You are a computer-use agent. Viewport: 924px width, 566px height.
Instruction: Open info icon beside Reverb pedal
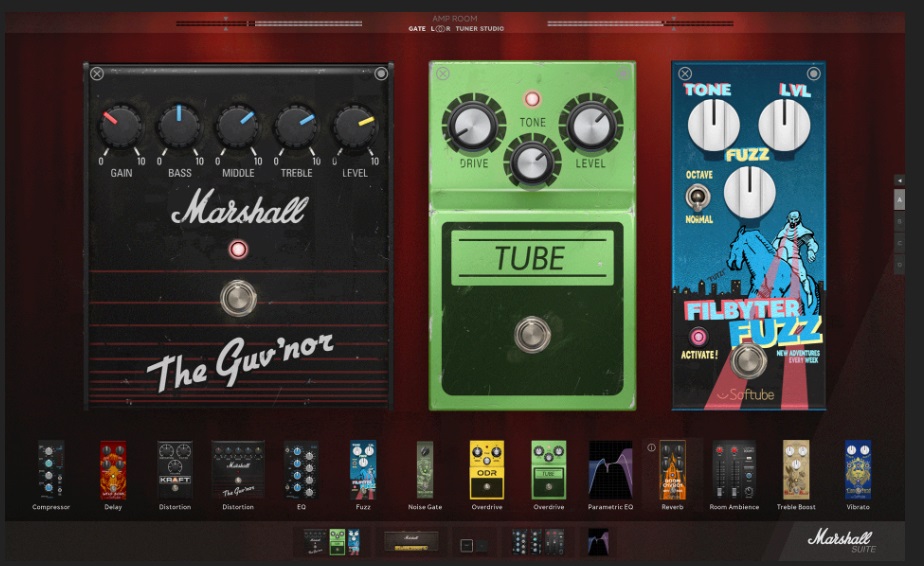pos(651,447)
